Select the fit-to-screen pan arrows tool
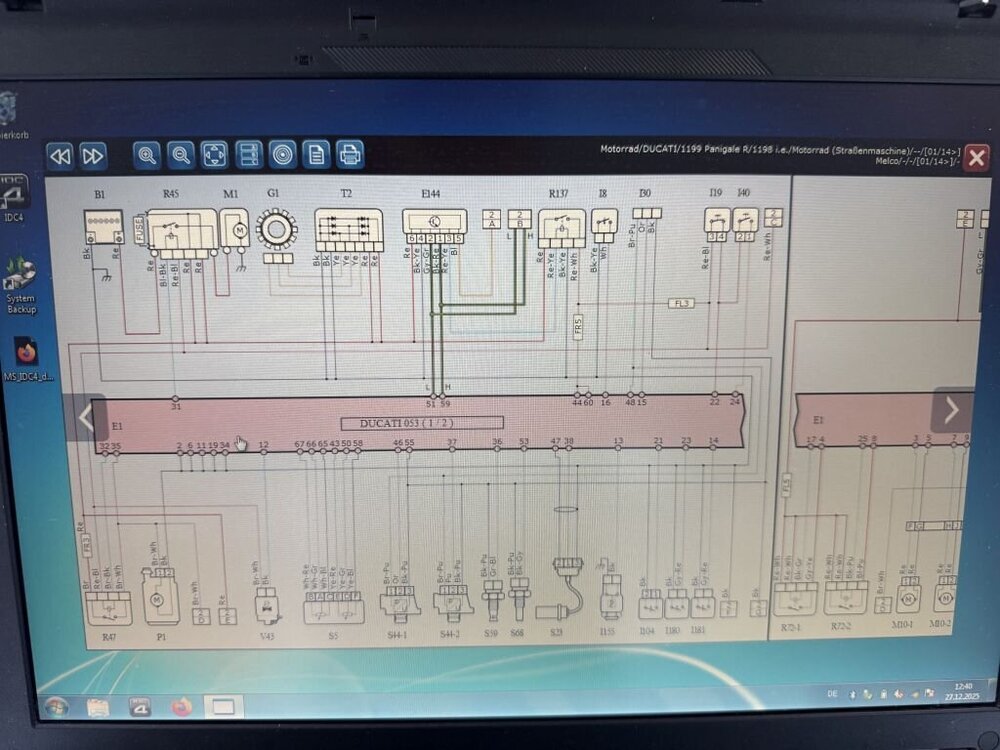Image resolution: width=1000 pixels, height=750 pixels. 214,155
